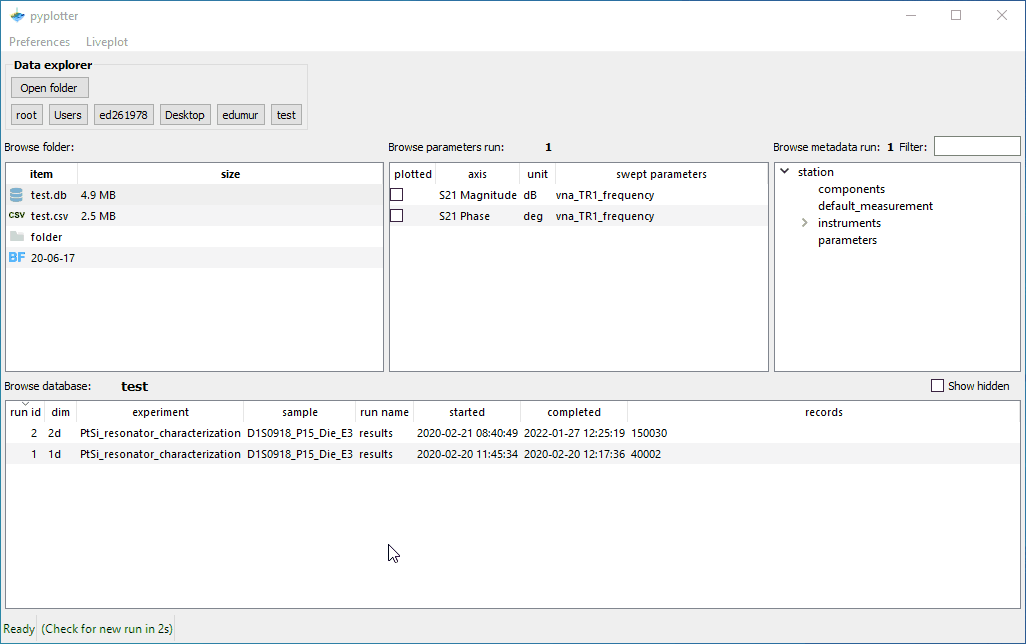Go to the root path button
1026x644 pixels.
27,115
